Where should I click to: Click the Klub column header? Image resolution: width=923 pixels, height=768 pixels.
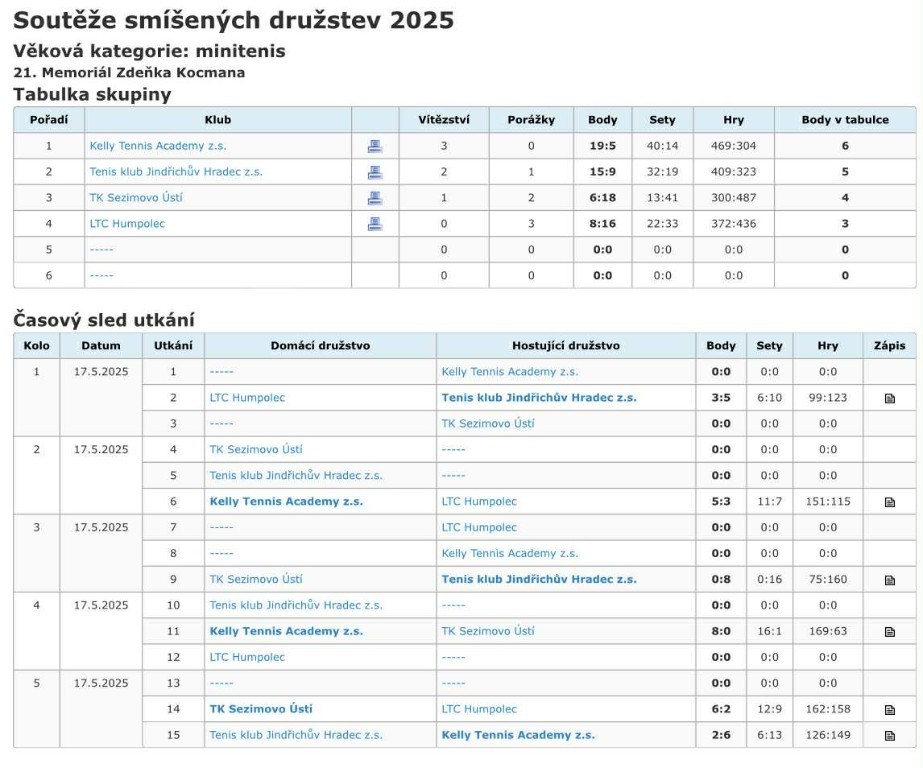point(218,119)
